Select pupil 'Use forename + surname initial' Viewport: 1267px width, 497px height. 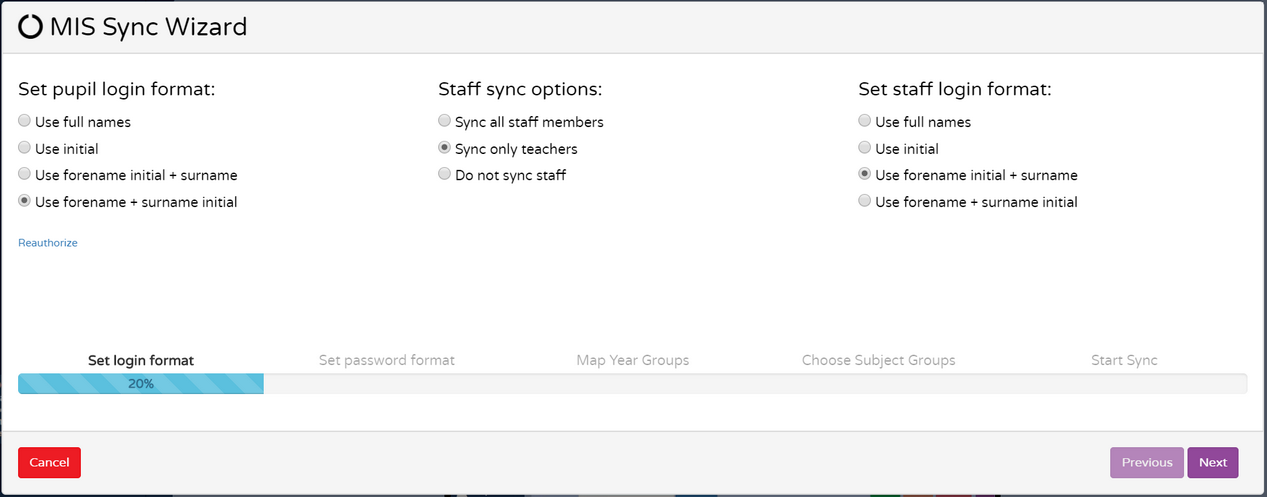pyautogui.click(x=25, y=201)
